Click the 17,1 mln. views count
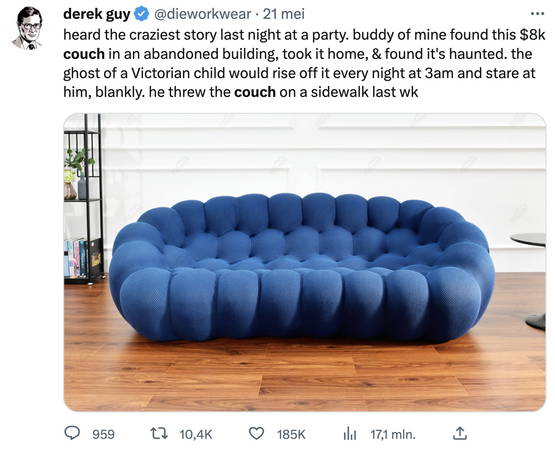 (x=393, y=434)
